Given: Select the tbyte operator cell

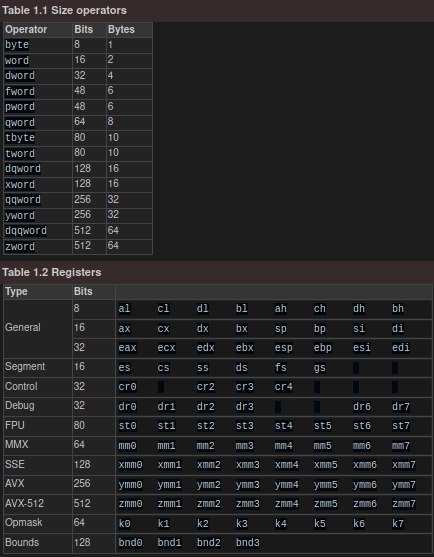Looking at the screenshot, I should [x=20, y=137].
